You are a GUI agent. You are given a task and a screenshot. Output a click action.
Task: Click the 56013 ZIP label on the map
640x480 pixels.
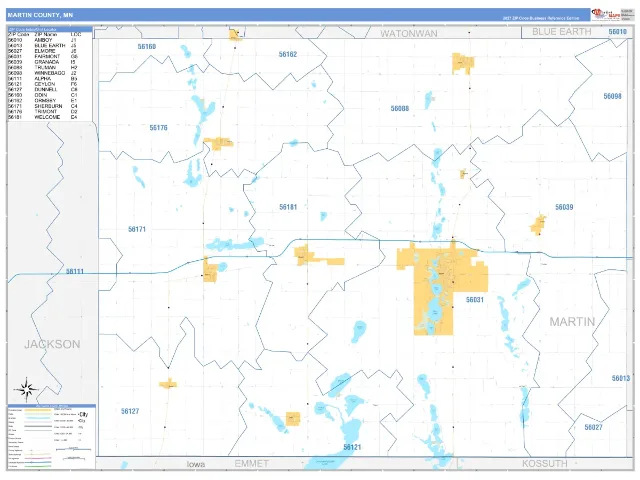coord(621,378)
